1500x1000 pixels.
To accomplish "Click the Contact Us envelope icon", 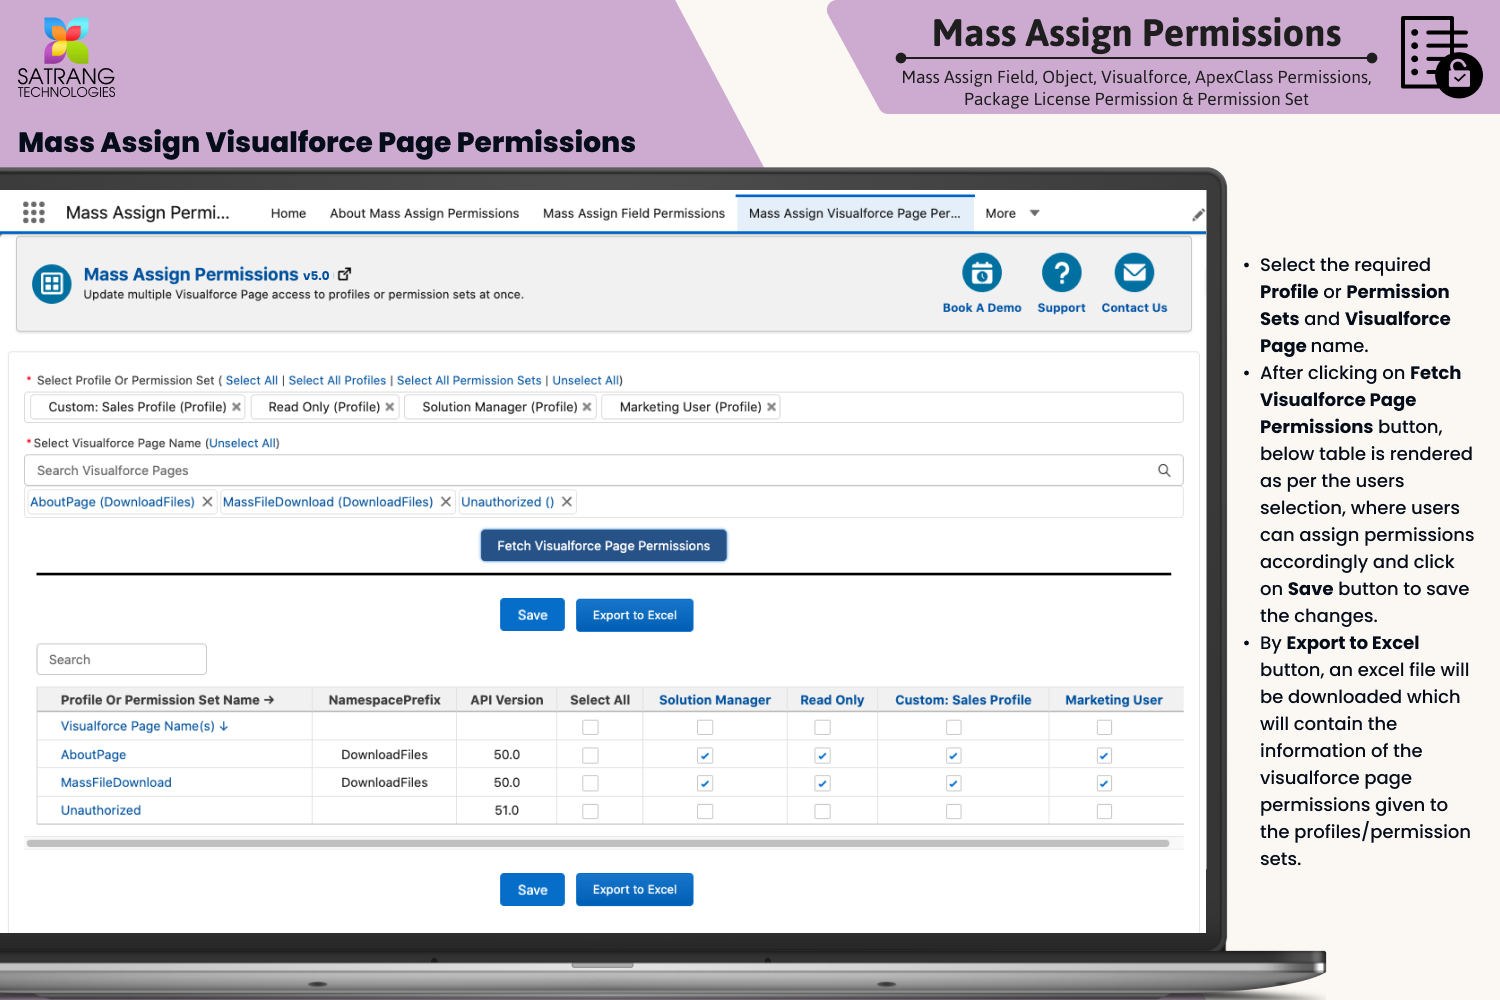I will tap(1134, 273).
